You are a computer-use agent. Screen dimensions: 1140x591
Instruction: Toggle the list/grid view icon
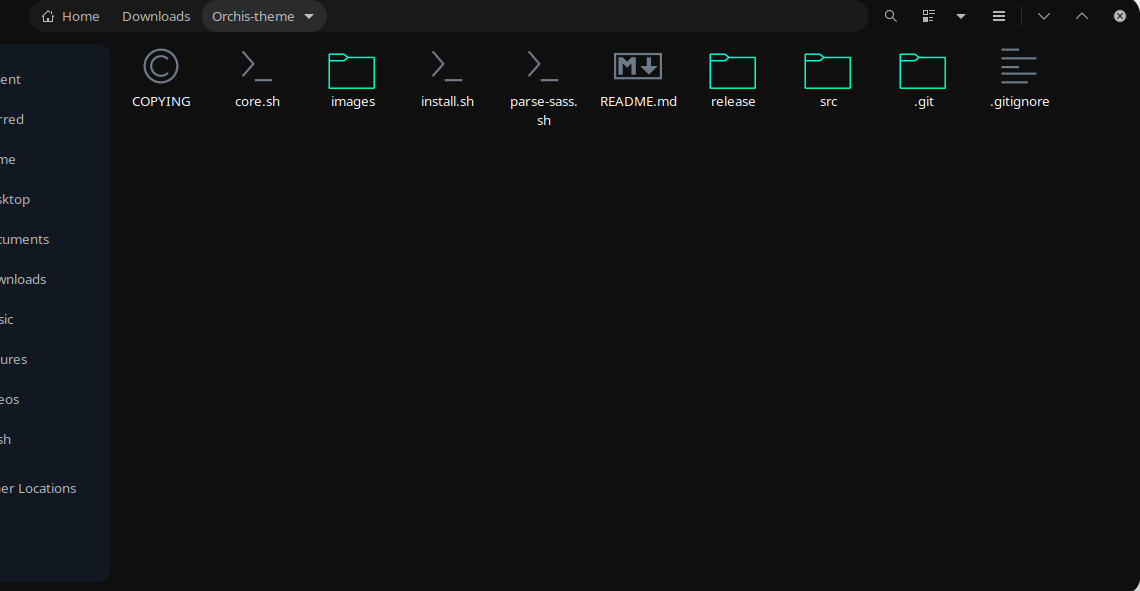(x=928, y=16)
